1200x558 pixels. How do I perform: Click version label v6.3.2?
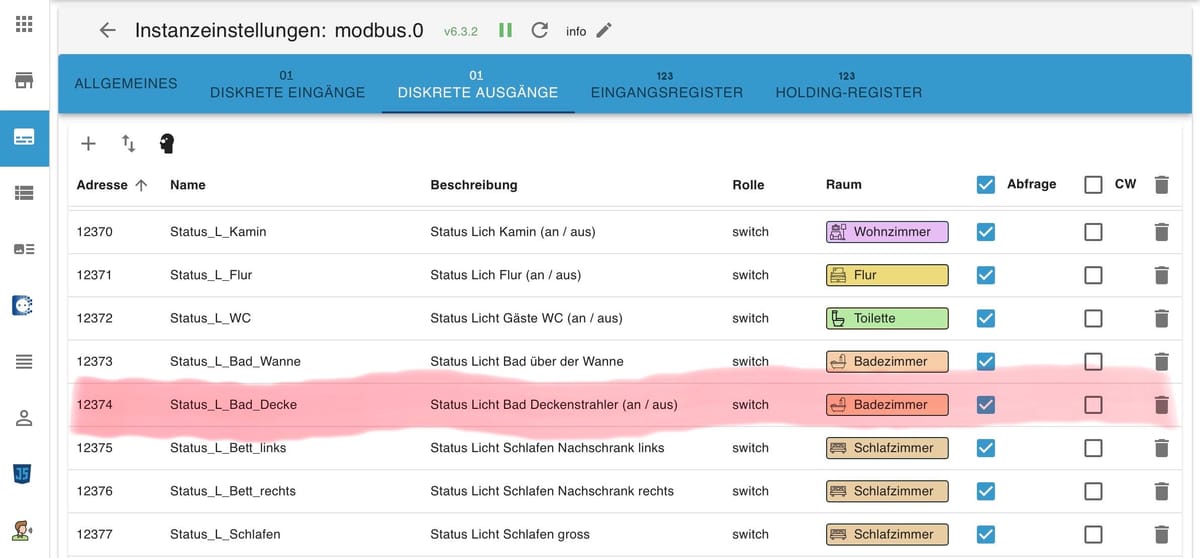pos(461,31)
